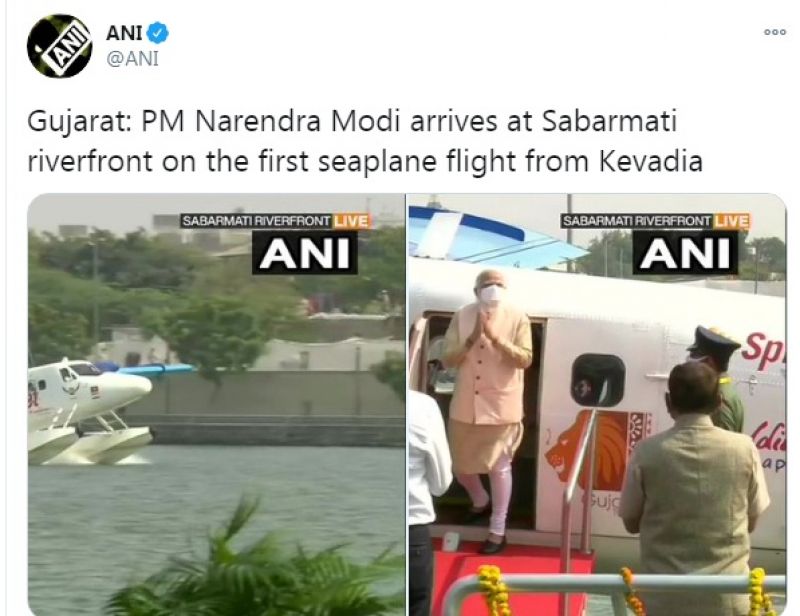Viewport: 800px width, 616px height.
Task: Open the @ANI handle link
Action: click(x=132, y=59)
